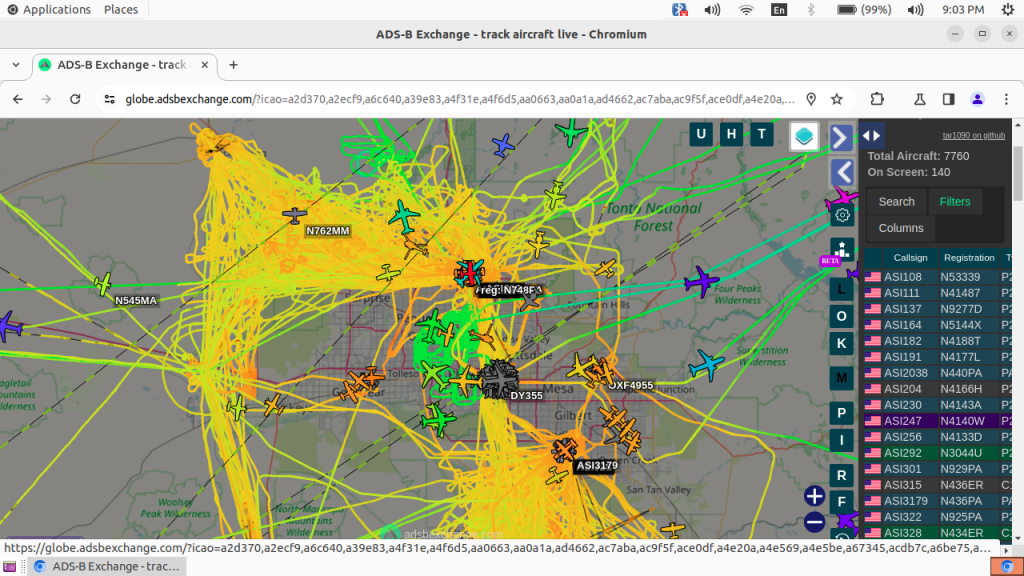Open the location permission icon in address bar
The height and width of the screenshot is (576, 1024).
(811, 99)
